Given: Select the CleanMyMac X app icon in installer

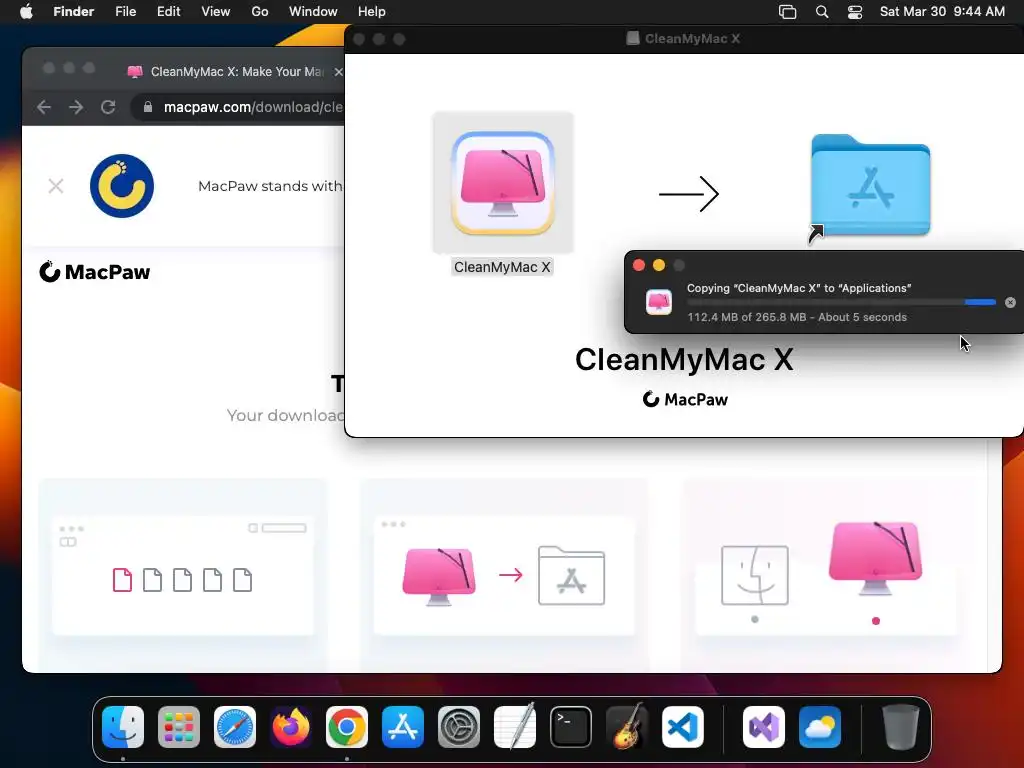Looking at the screenshot, I should coord(503,184).
